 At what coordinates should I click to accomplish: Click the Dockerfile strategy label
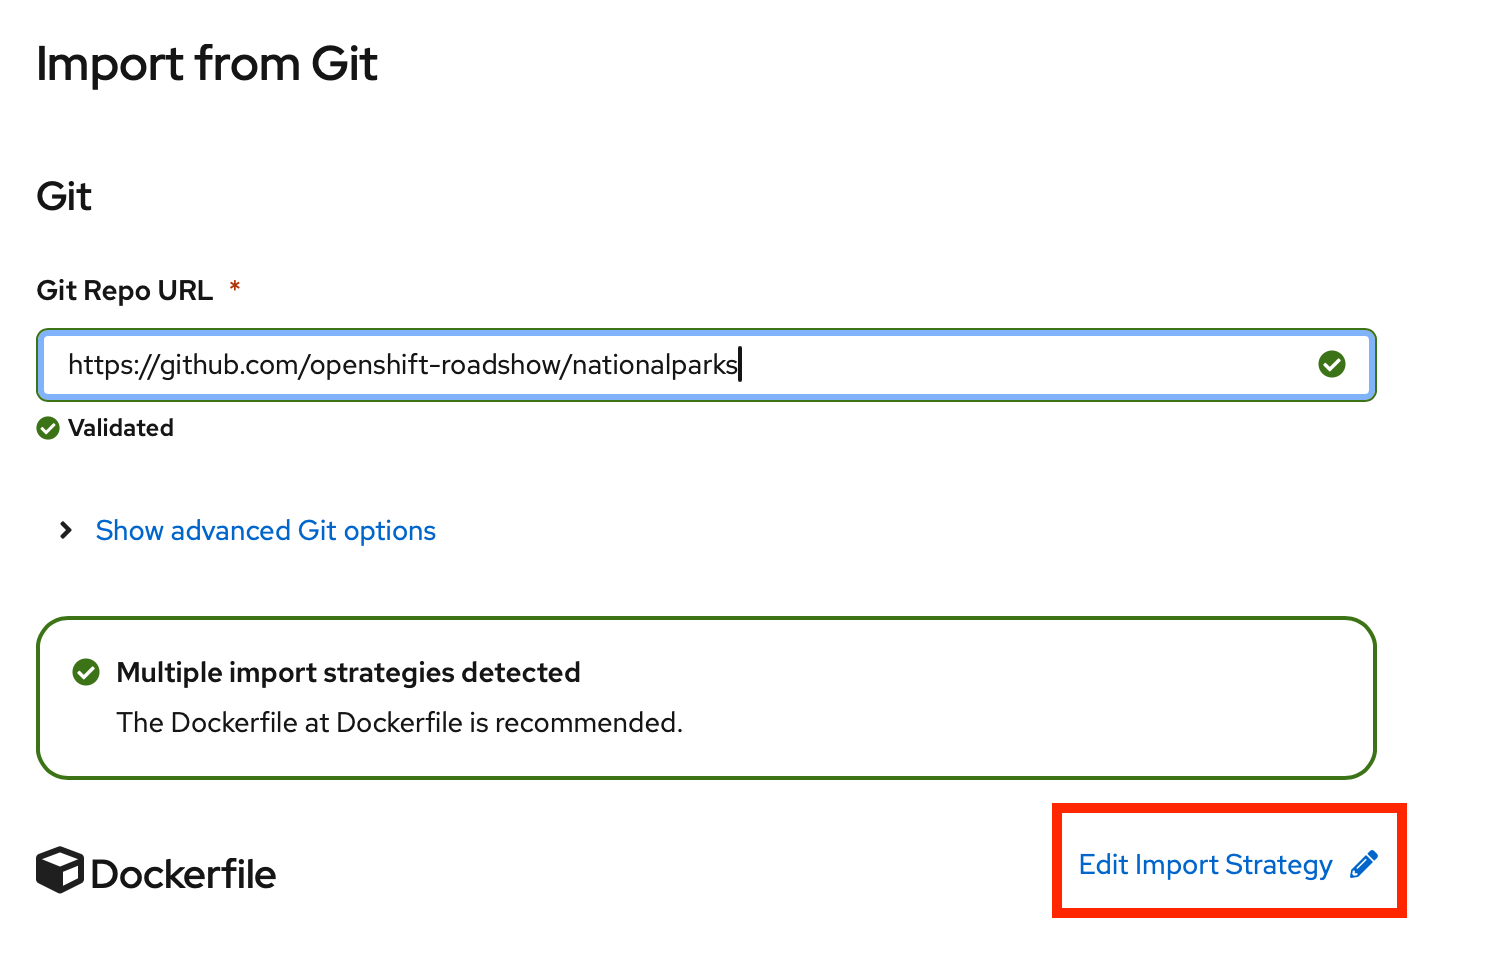click(183, 874)
